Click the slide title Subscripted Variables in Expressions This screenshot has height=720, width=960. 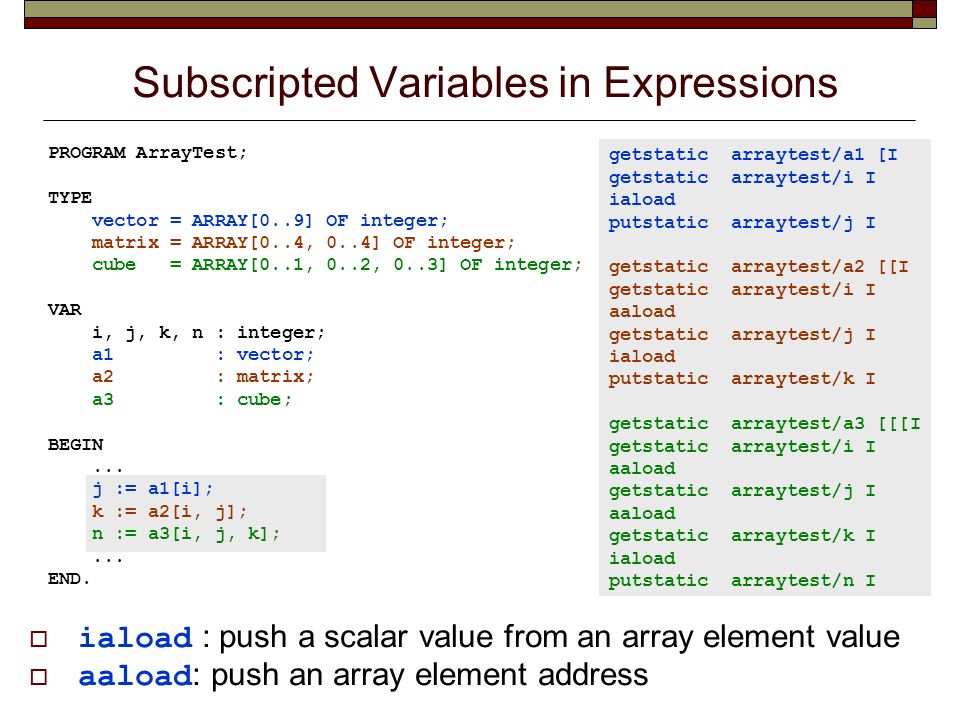pos(485,84)
